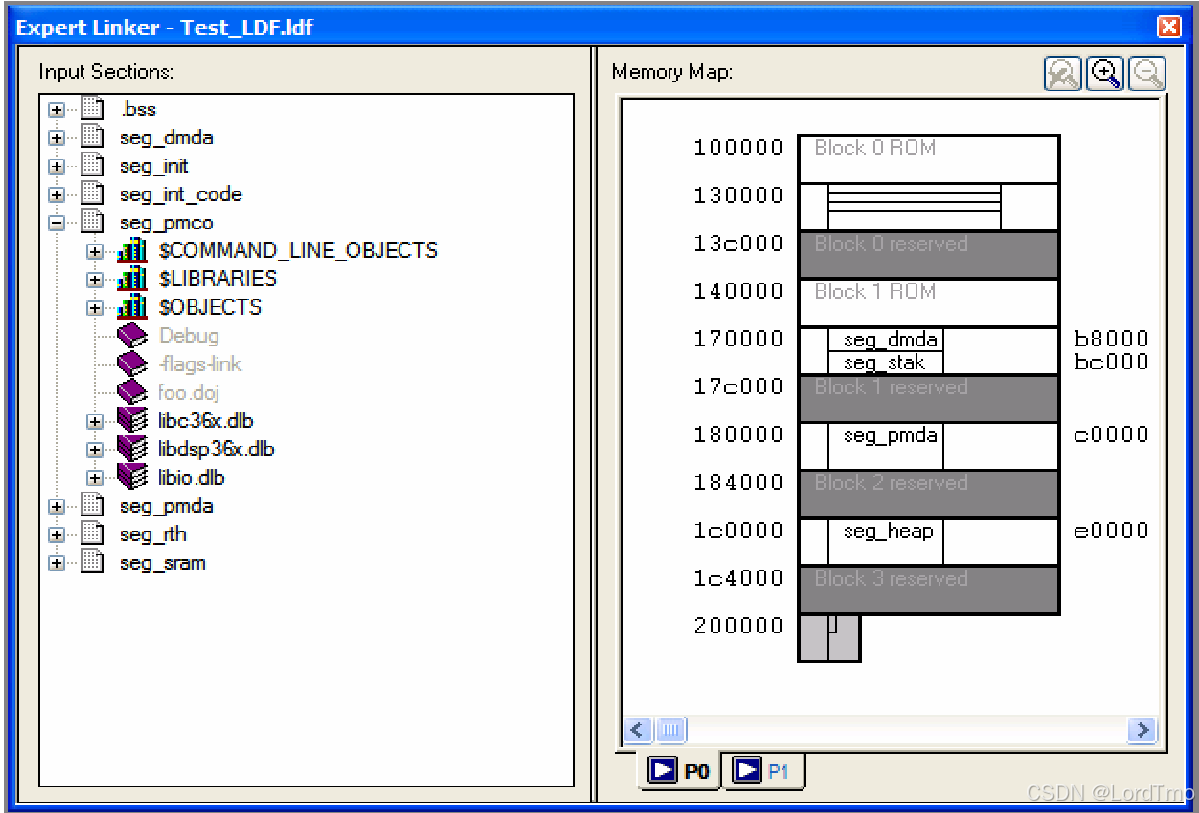This screenshot has height=813, width=1199.
Task: Select seg_dmda segment in memory map
Action: coord(885,340)
